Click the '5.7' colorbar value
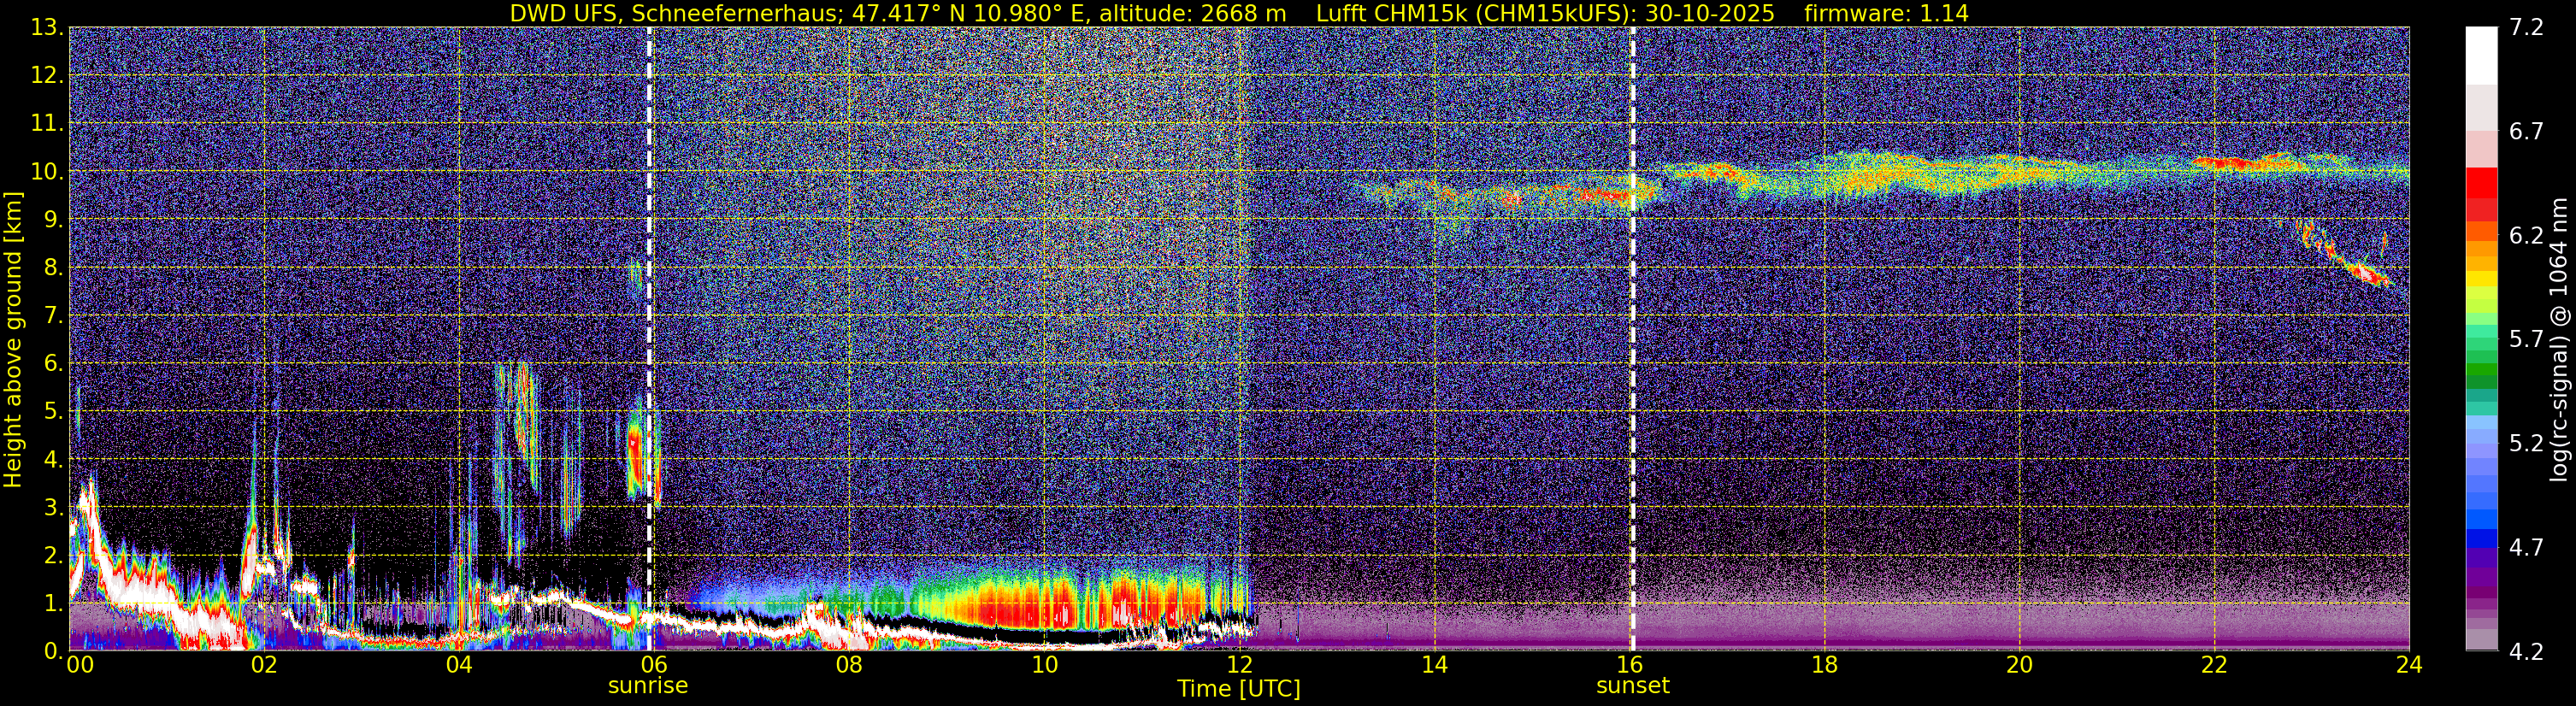 (x=2526, y=340)
